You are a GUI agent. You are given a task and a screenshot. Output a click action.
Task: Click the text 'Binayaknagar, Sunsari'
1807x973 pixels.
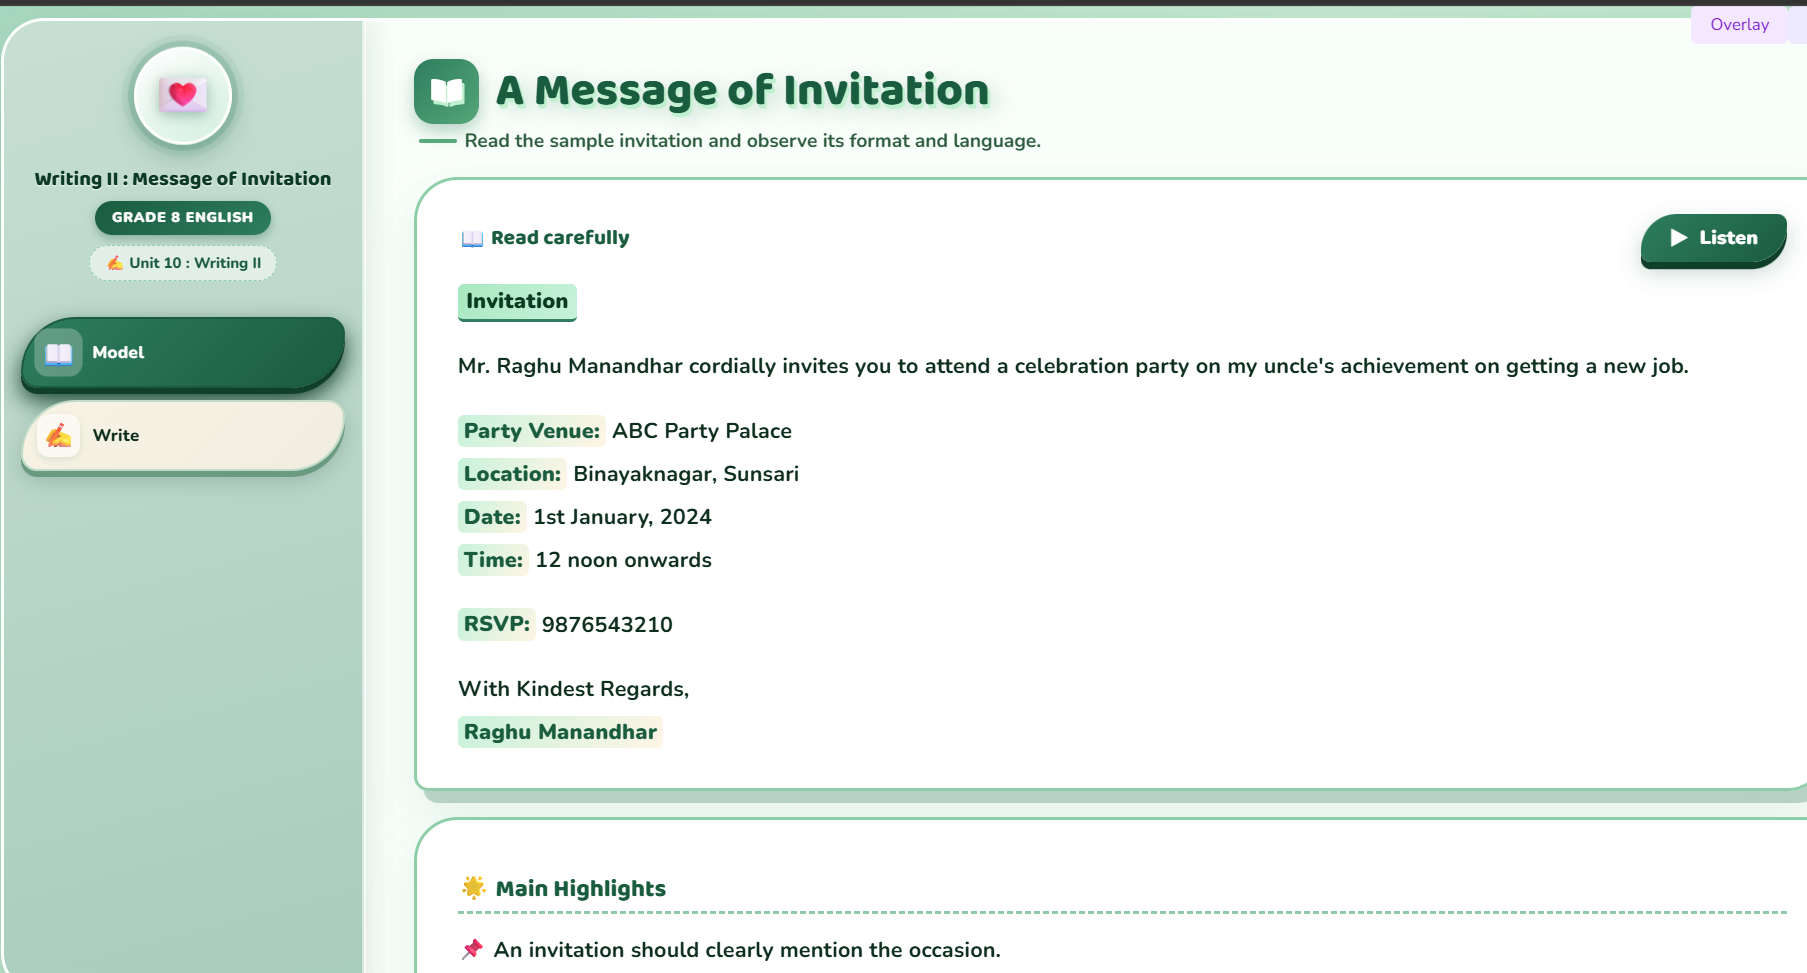click(686, 474)
